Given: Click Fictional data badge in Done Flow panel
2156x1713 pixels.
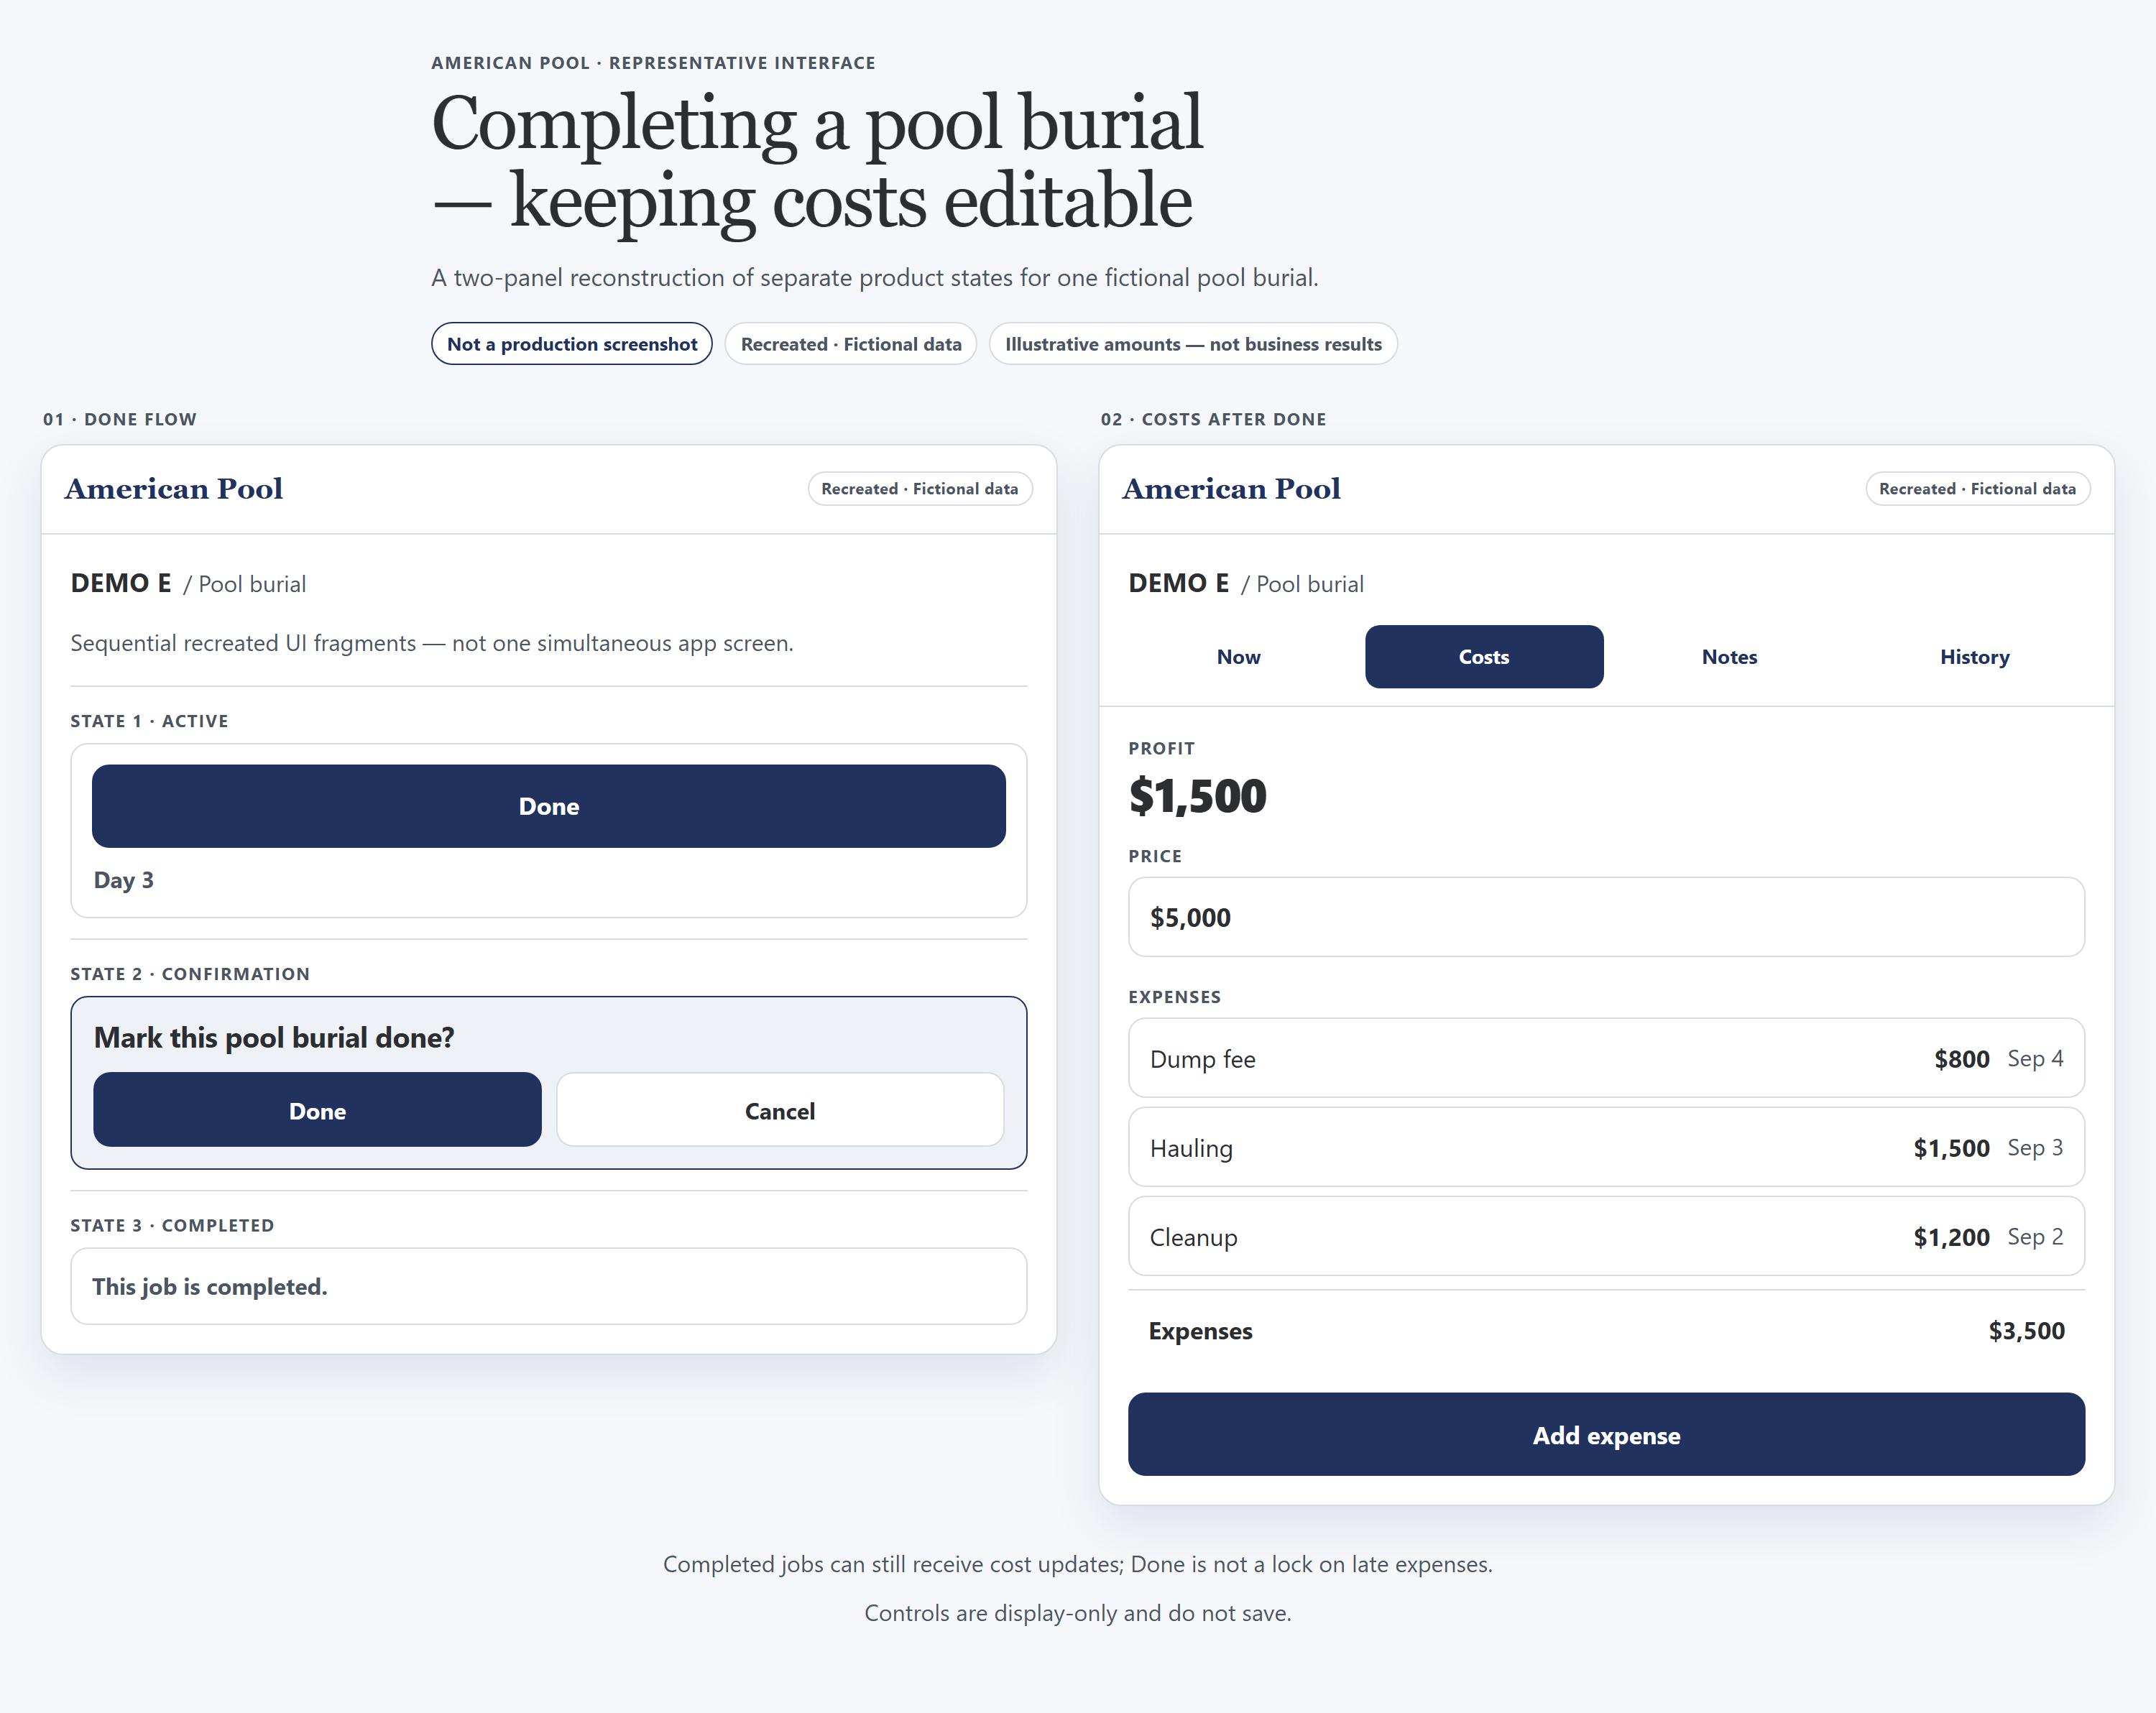Looking at the screenshot, I should 920,489.
